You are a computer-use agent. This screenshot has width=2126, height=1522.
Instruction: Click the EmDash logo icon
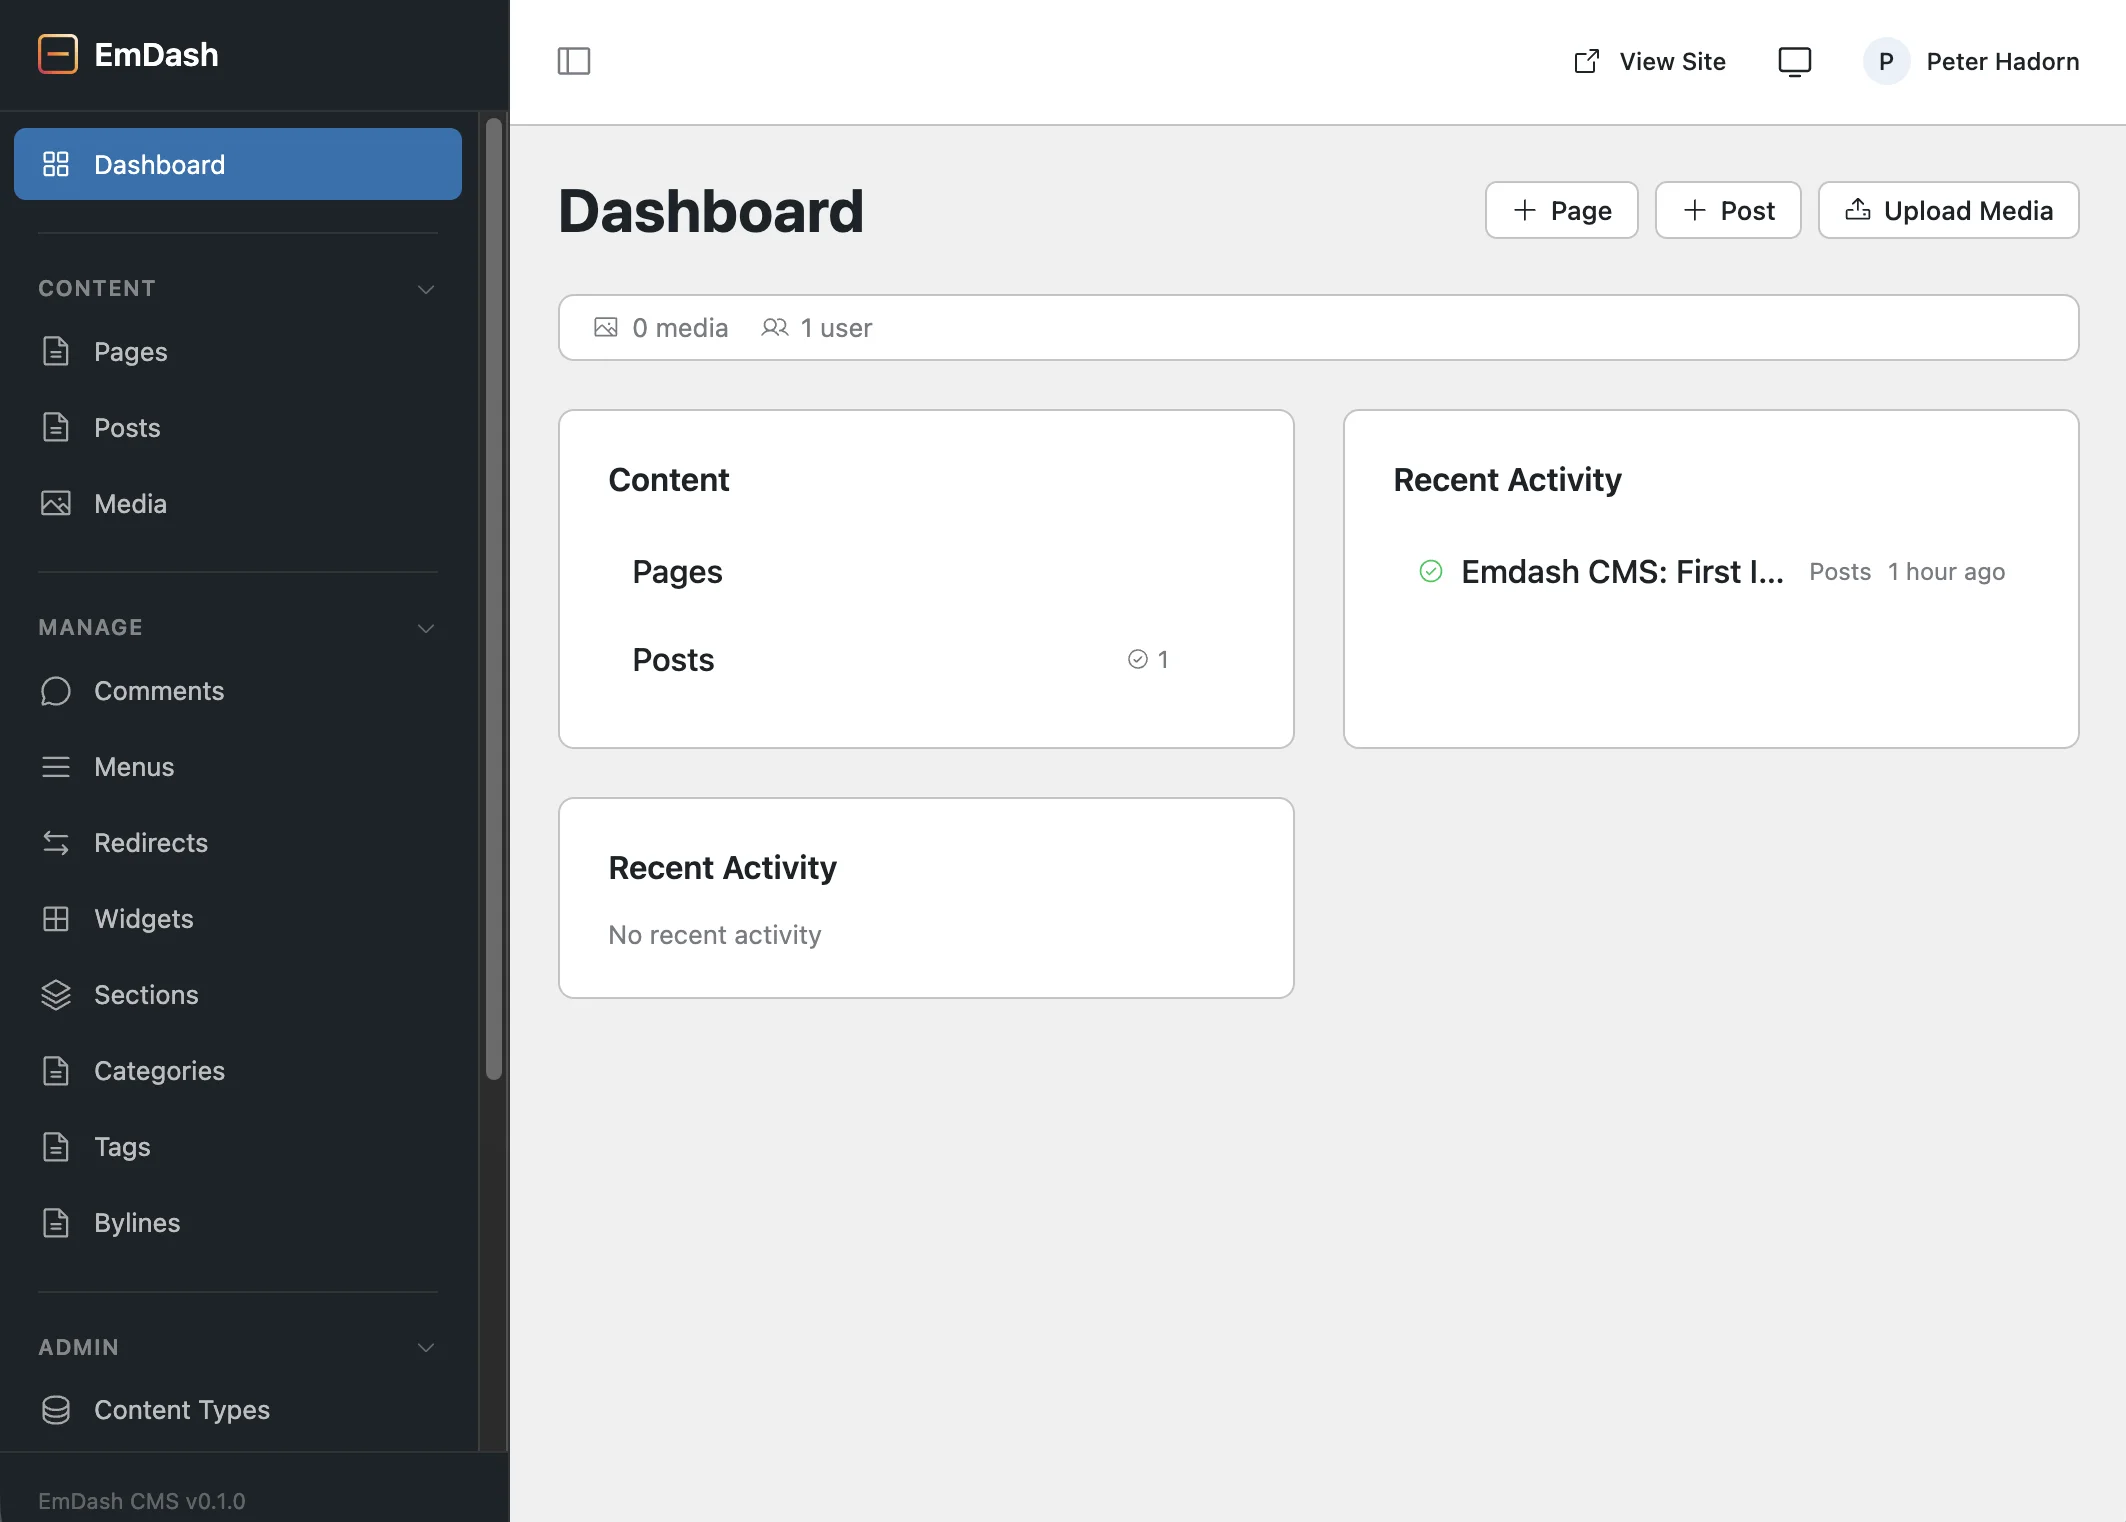coord(58,54)
